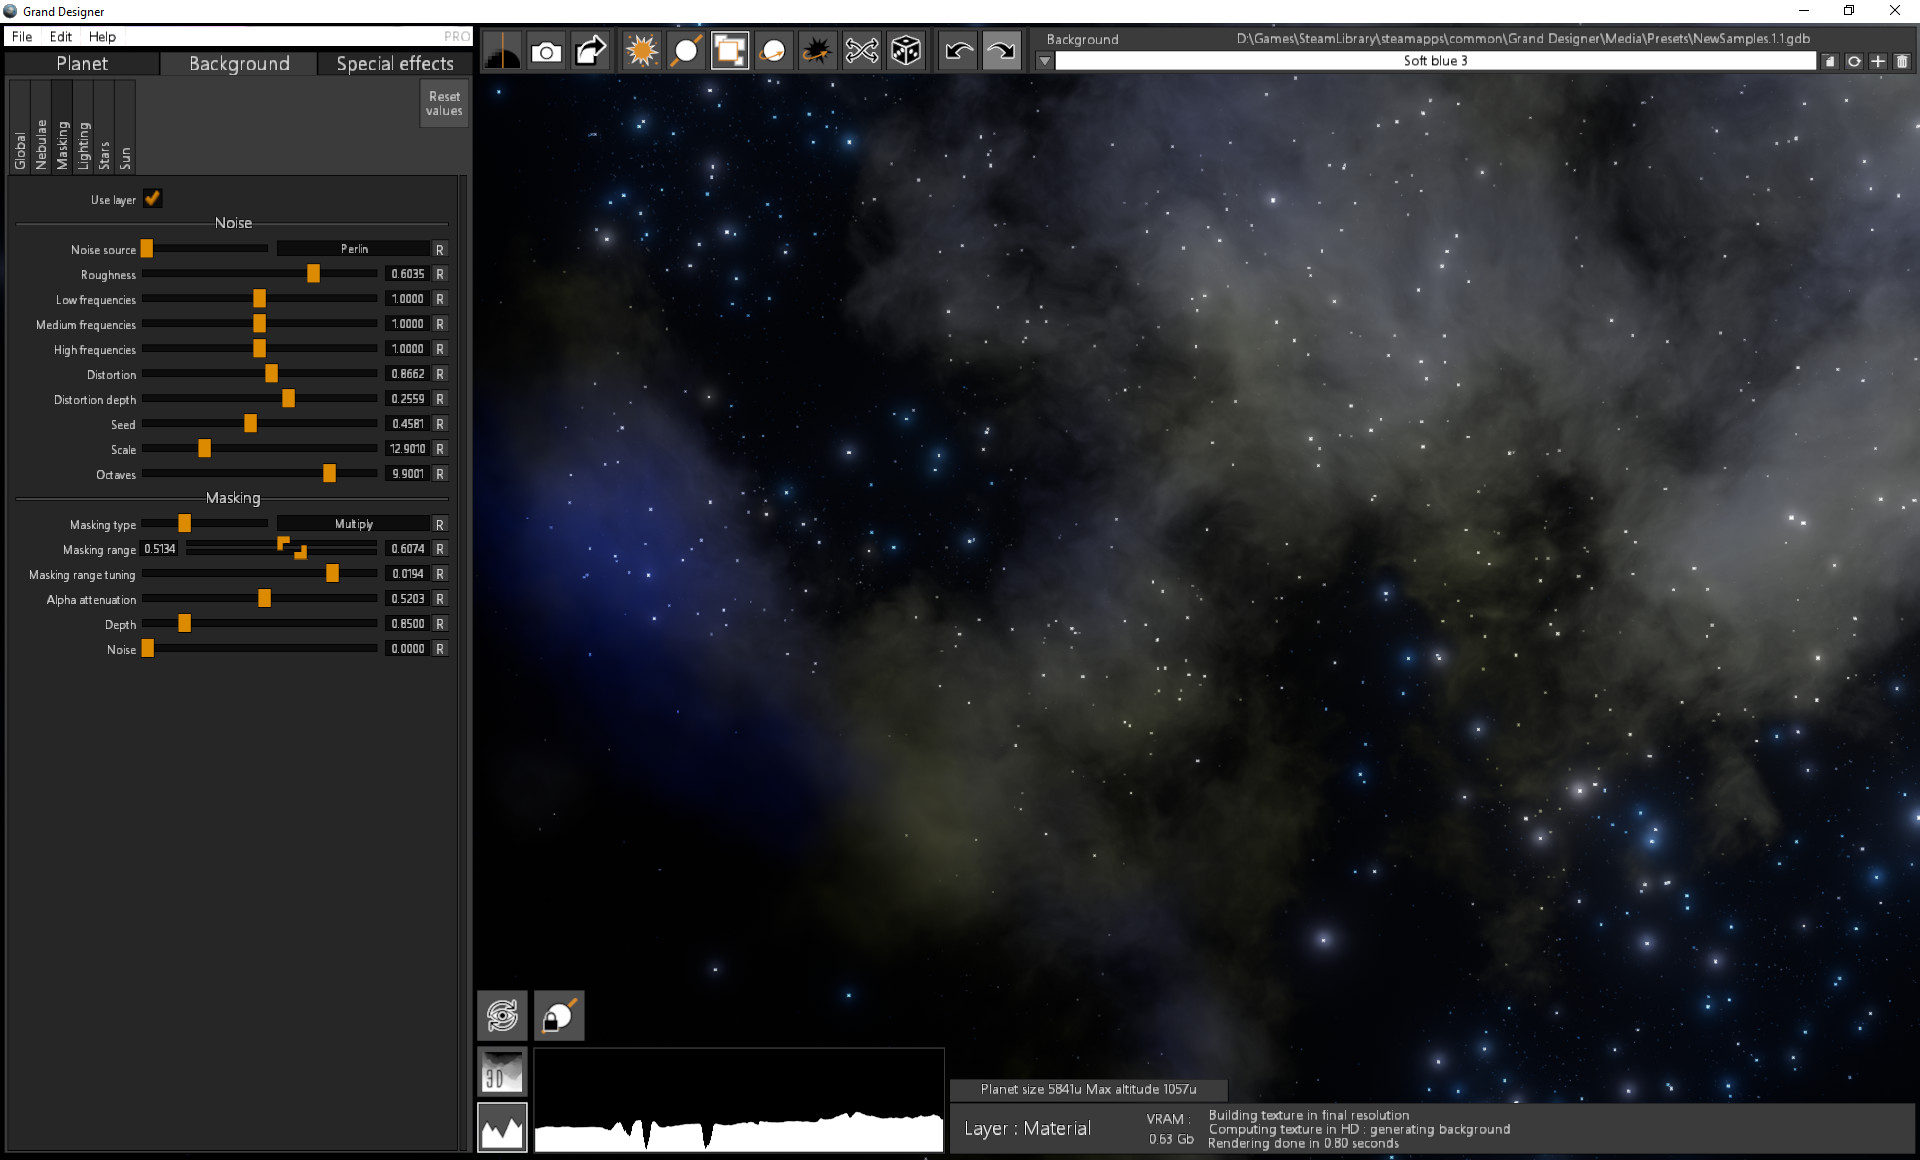Open the Masking type selector showing Multiply
The height and width of the screenshot is (1160, 1920).
(355, 523)
